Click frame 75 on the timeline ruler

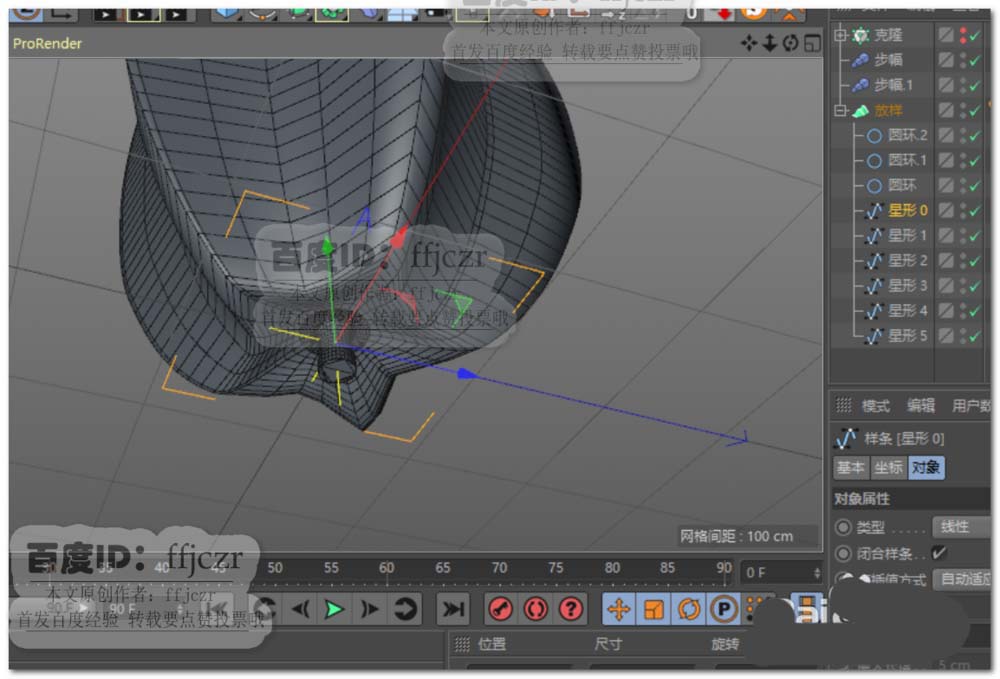pyautogui.click(x=555, y=567)
